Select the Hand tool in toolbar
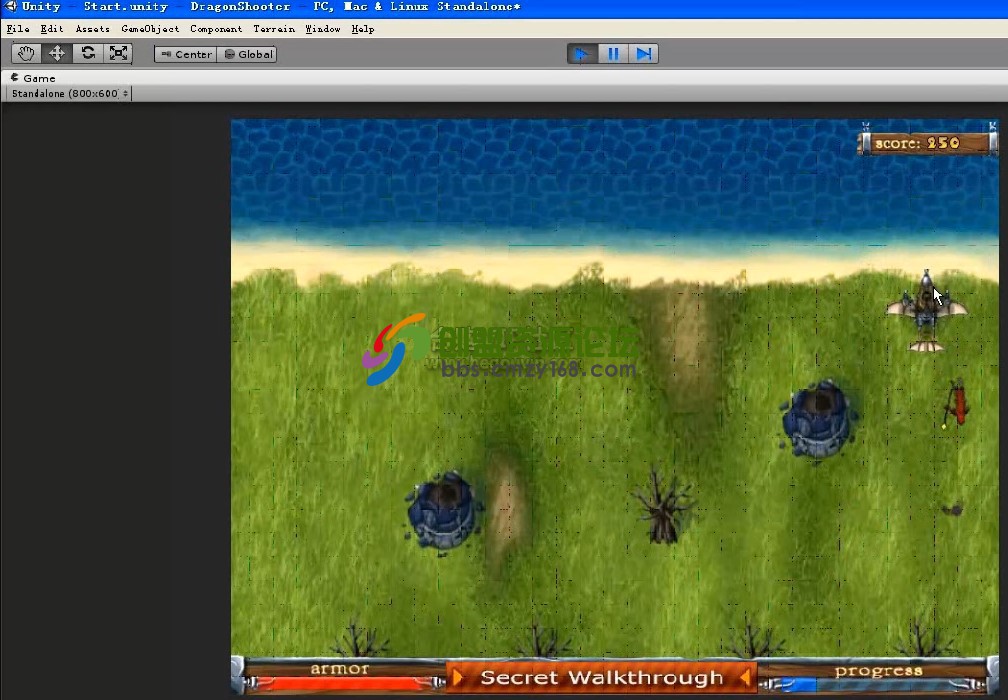Image resolution: width=1008 pixels, height=700 pixels. (x=26, y=53)
